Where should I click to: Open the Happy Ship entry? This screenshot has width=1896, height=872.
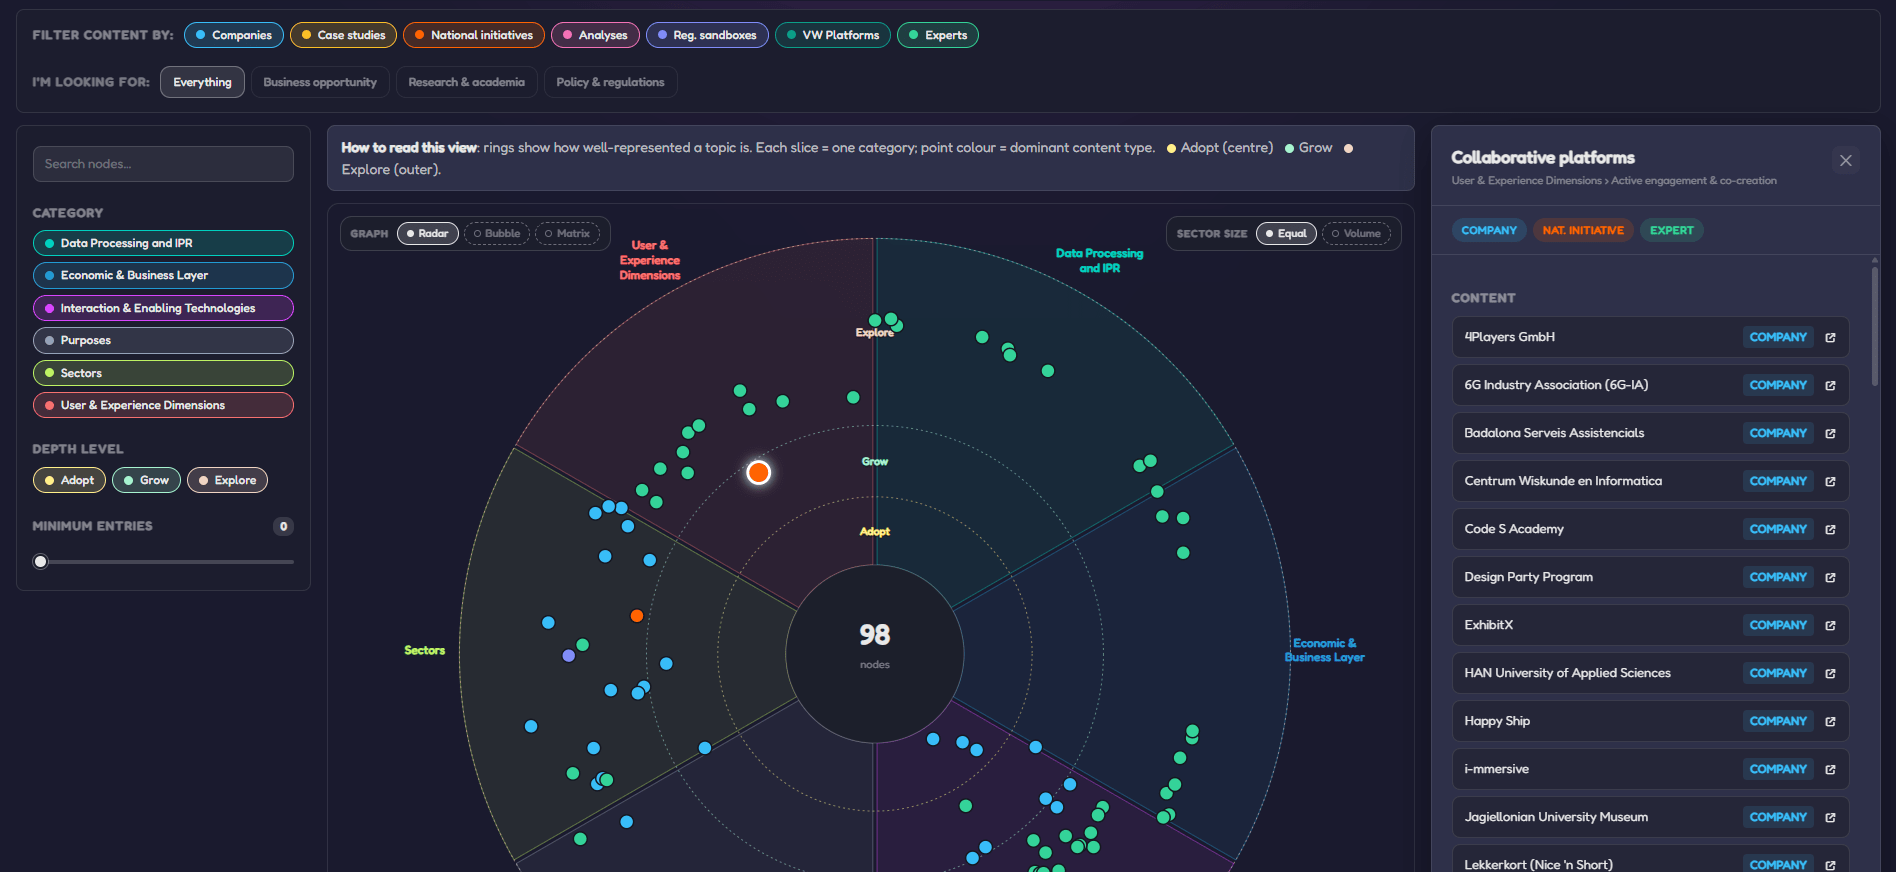[x=1650, y=721]
